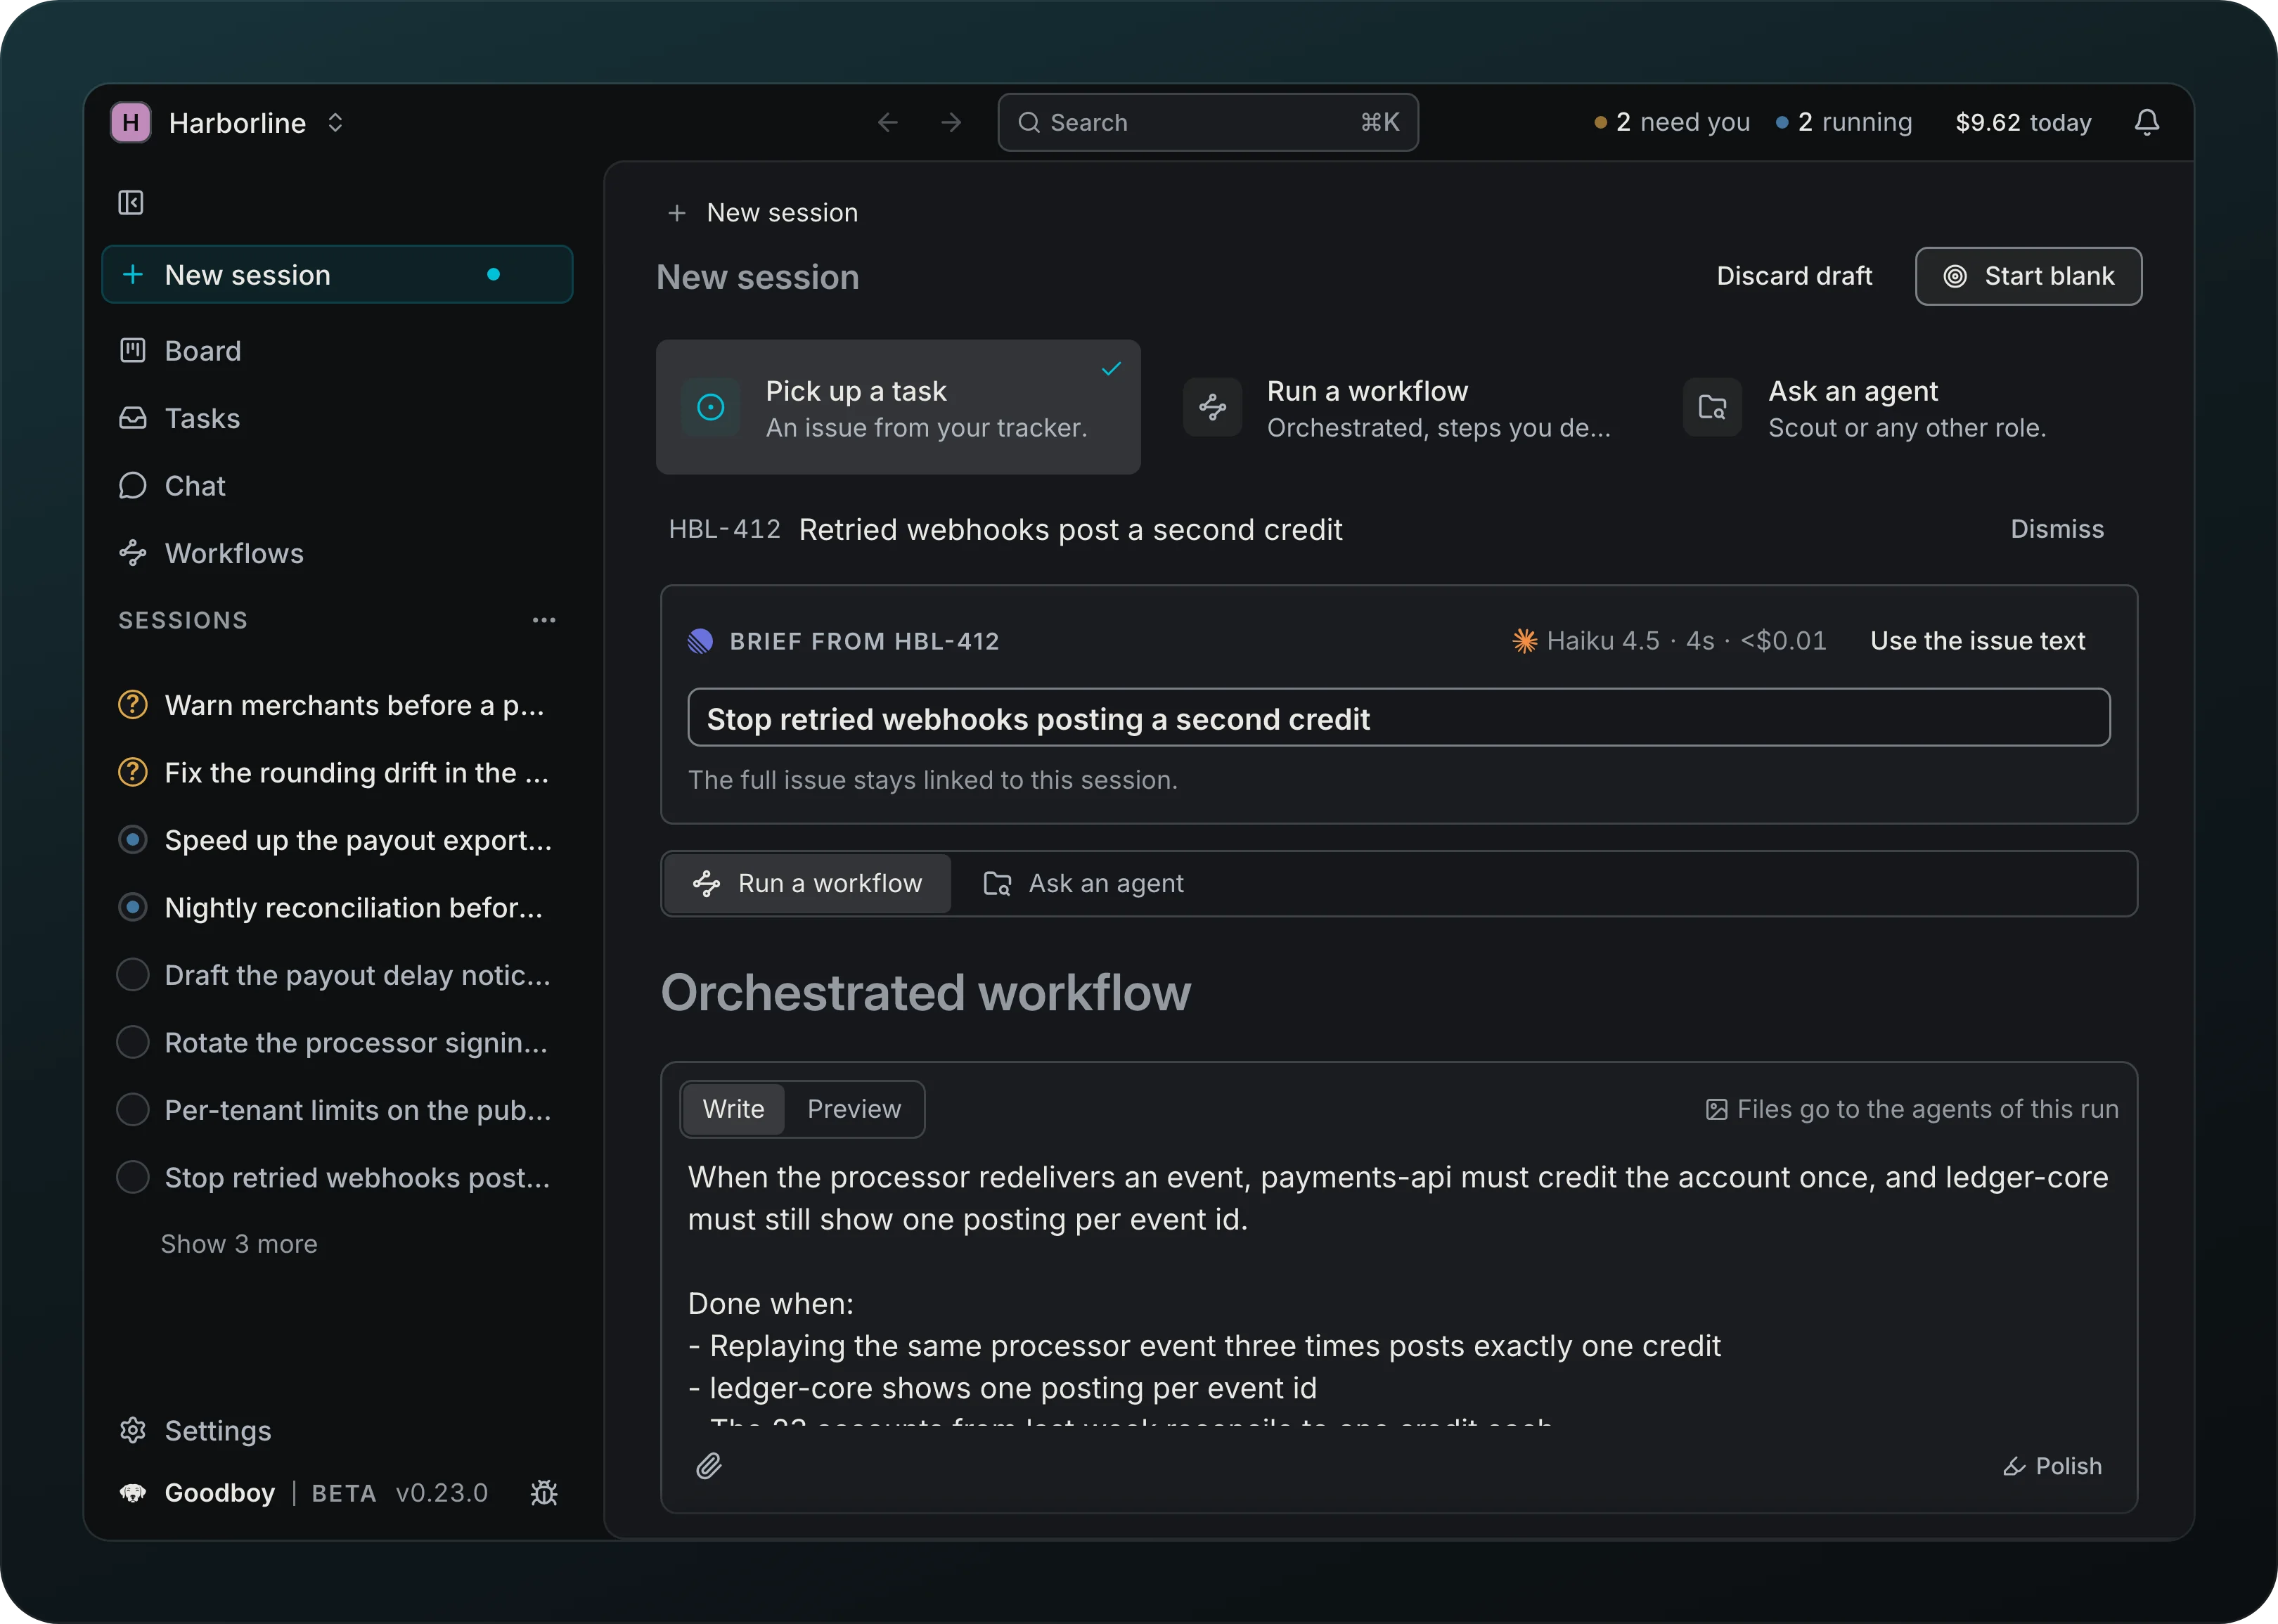2278x1624 pixels.
Task: Switch to the 'Ask an agent' segment
Action: 1084,884
